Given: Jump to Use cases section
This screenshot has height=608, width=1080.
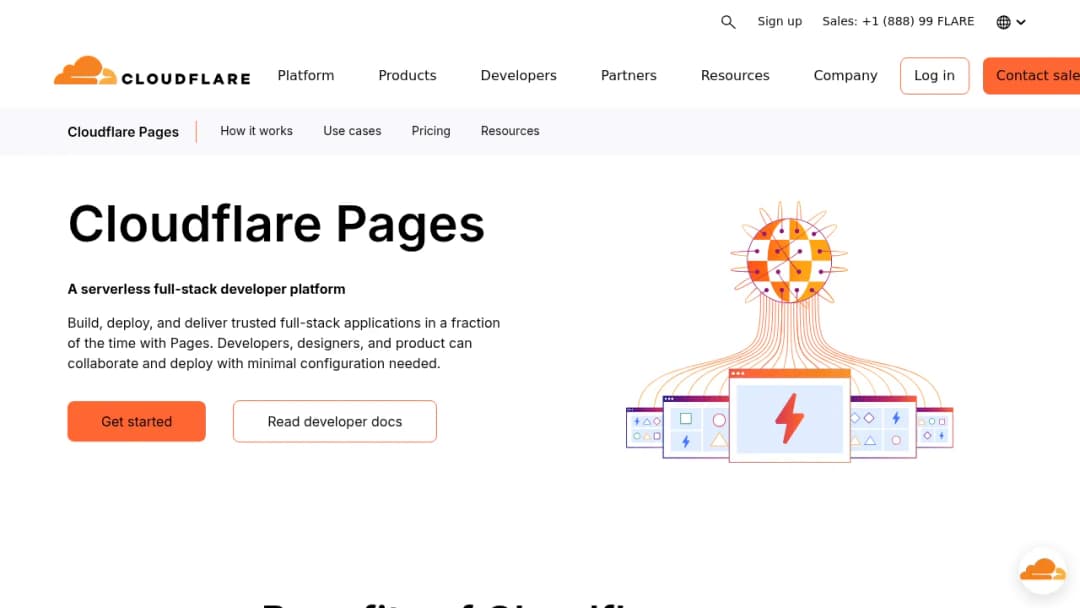Looking at the screenshot, I should (352, 131).
